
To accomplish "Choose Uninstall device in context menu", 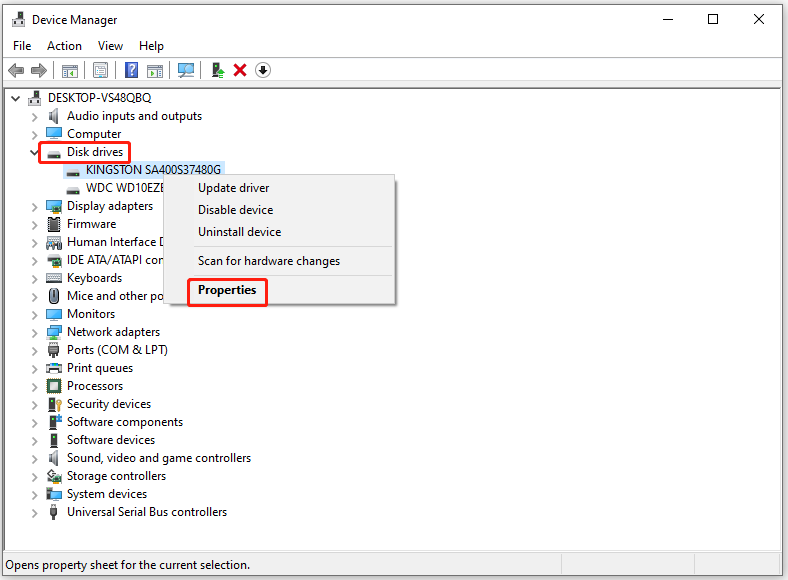I will coord(239,232).
